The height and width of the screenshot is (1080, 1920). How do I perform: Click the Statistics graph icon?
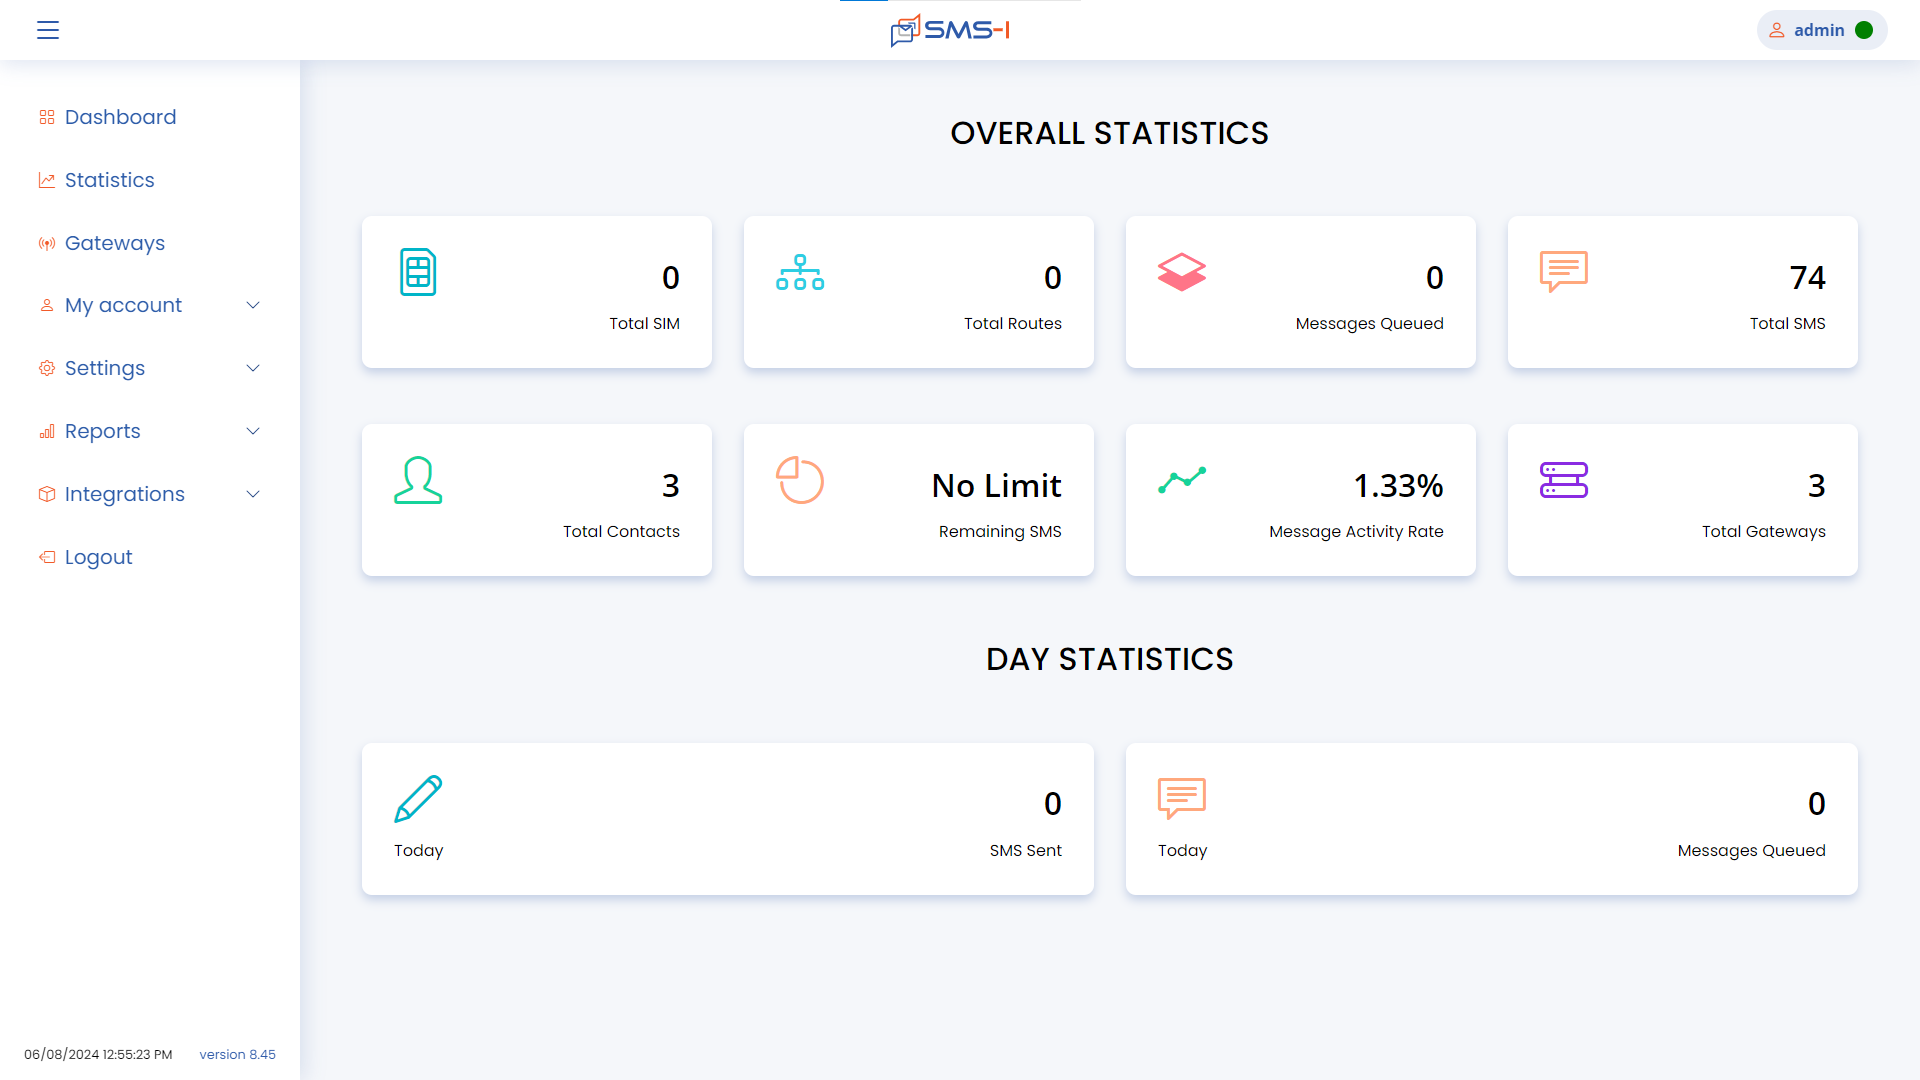(47, 179)
